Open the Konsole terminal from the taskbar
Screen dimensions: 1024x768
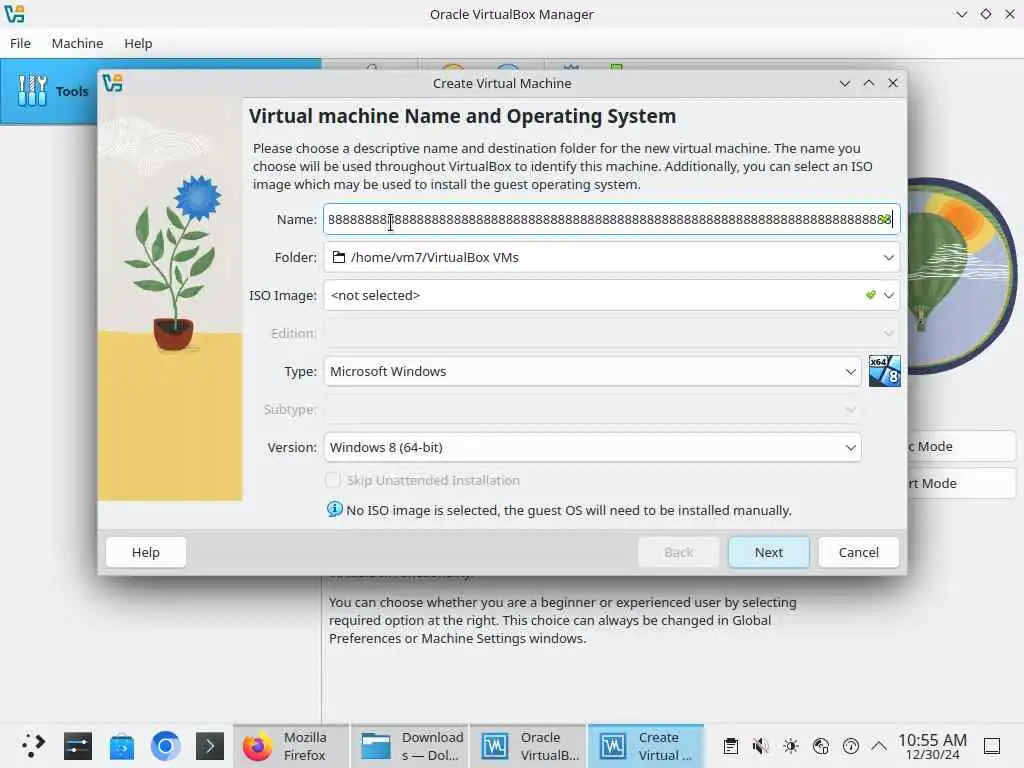pyautogui.click(x=210, y=746)
